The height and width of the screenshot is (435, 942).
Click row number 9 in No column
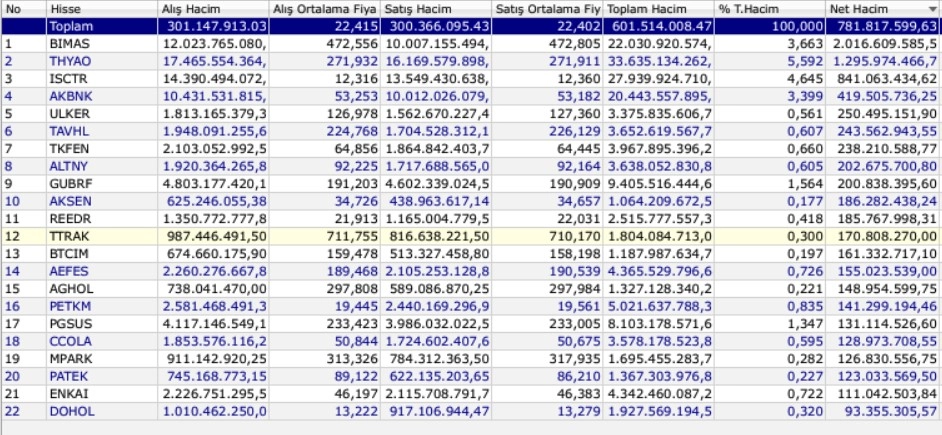click(8, 184)
